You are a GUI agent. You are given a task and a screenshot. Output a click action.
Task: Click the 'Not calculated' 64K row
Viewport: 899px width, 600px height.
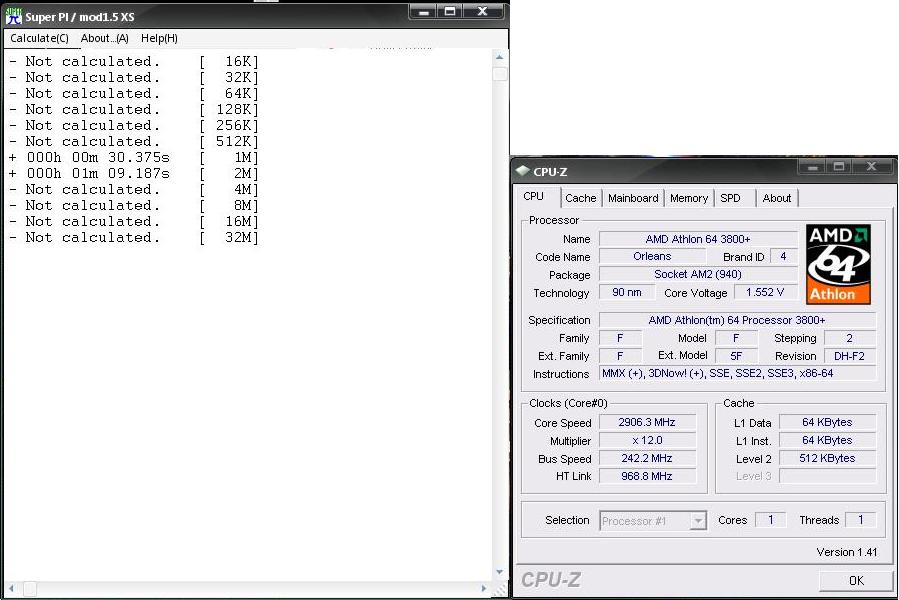[x=134, y=93]
